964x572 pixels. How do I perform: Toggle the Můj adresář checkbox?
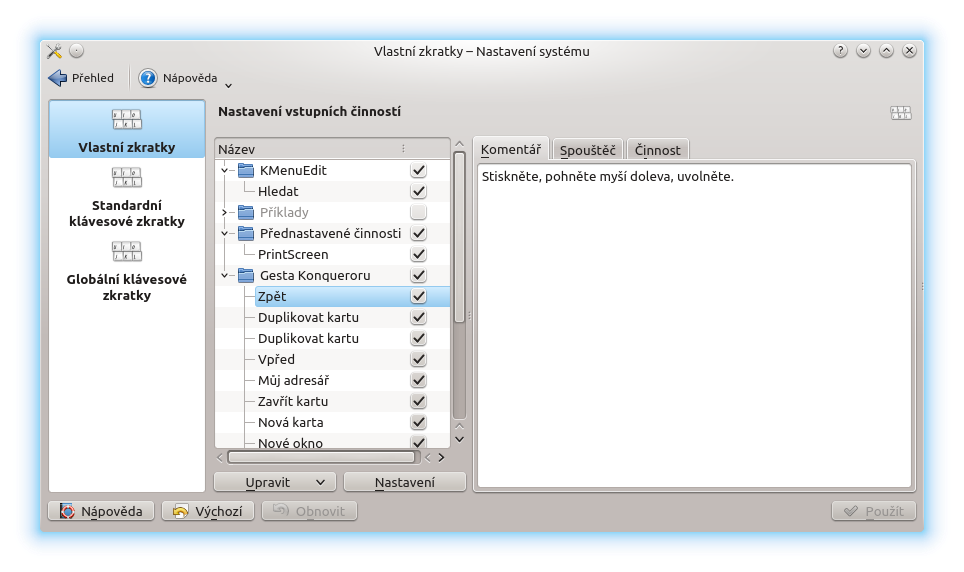coord(419,380)
